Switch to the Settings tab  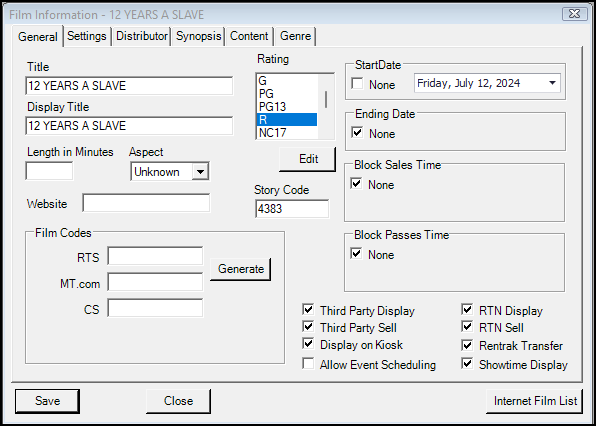click(87, 36)
